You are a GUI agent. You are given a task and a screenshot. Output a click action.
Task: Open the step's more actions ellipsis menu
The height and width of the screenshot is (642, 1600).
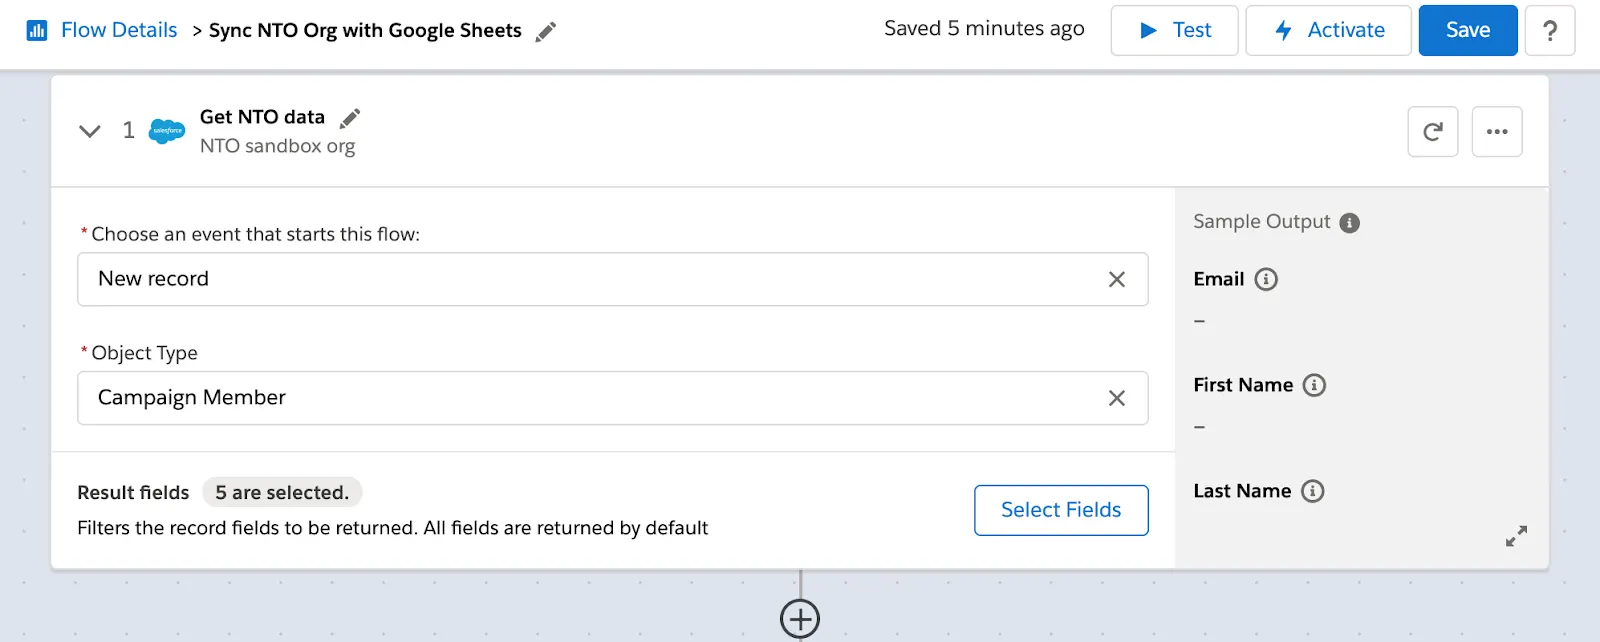[1497, 131]
